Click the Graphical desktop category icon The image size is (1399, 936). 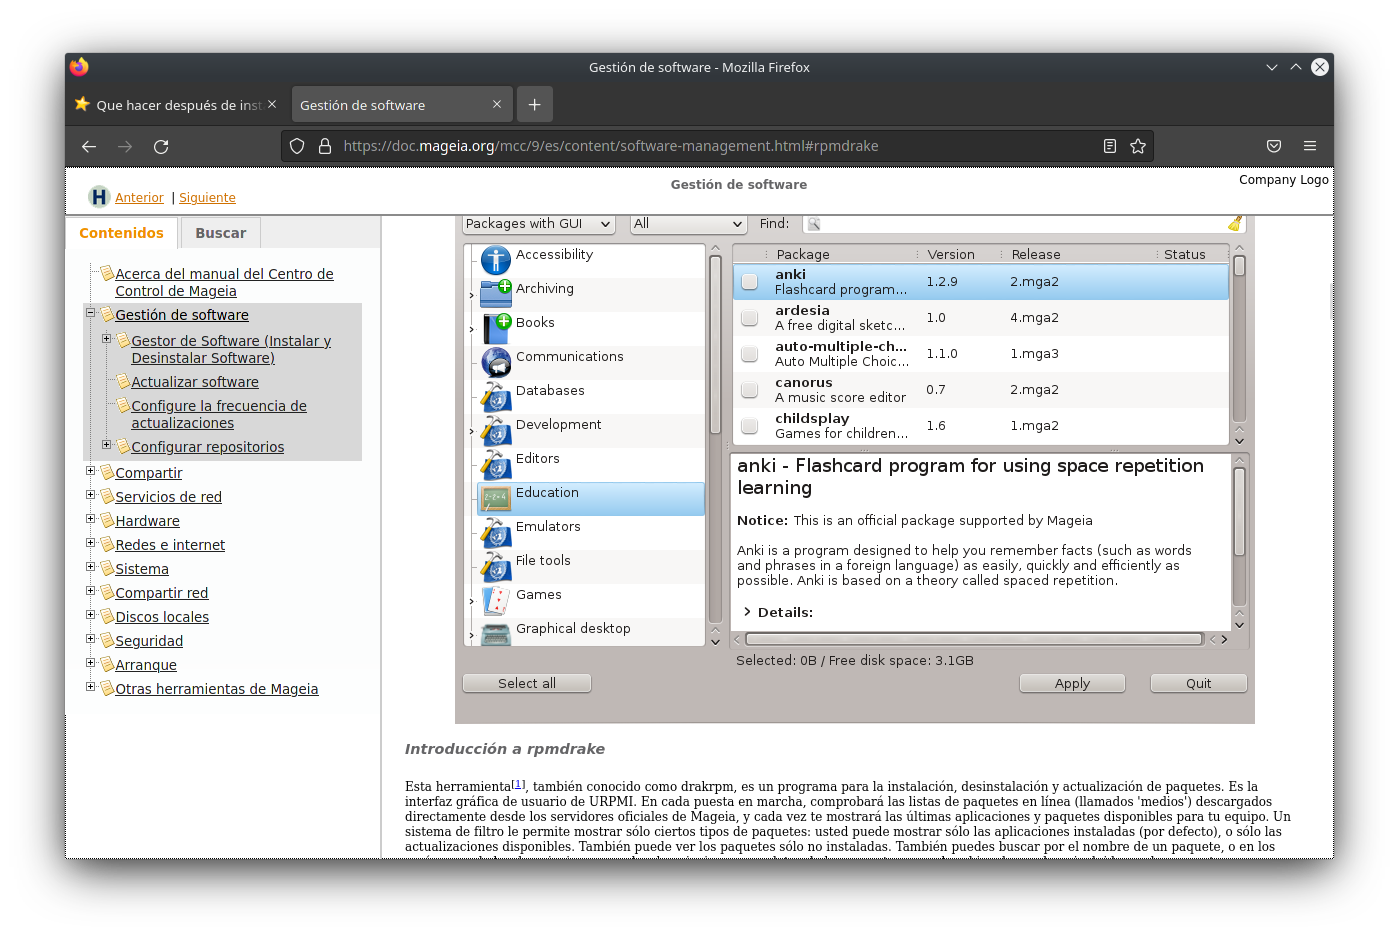[496, 633]
